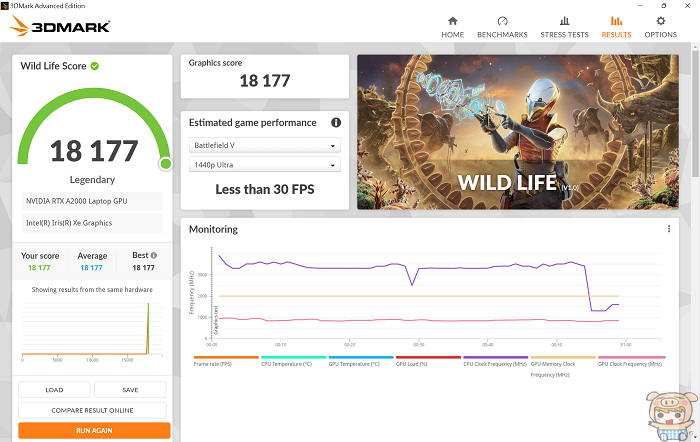Click the Best score info icon
The width and height of the screenshot is (700, 442).
click(154, 256)
